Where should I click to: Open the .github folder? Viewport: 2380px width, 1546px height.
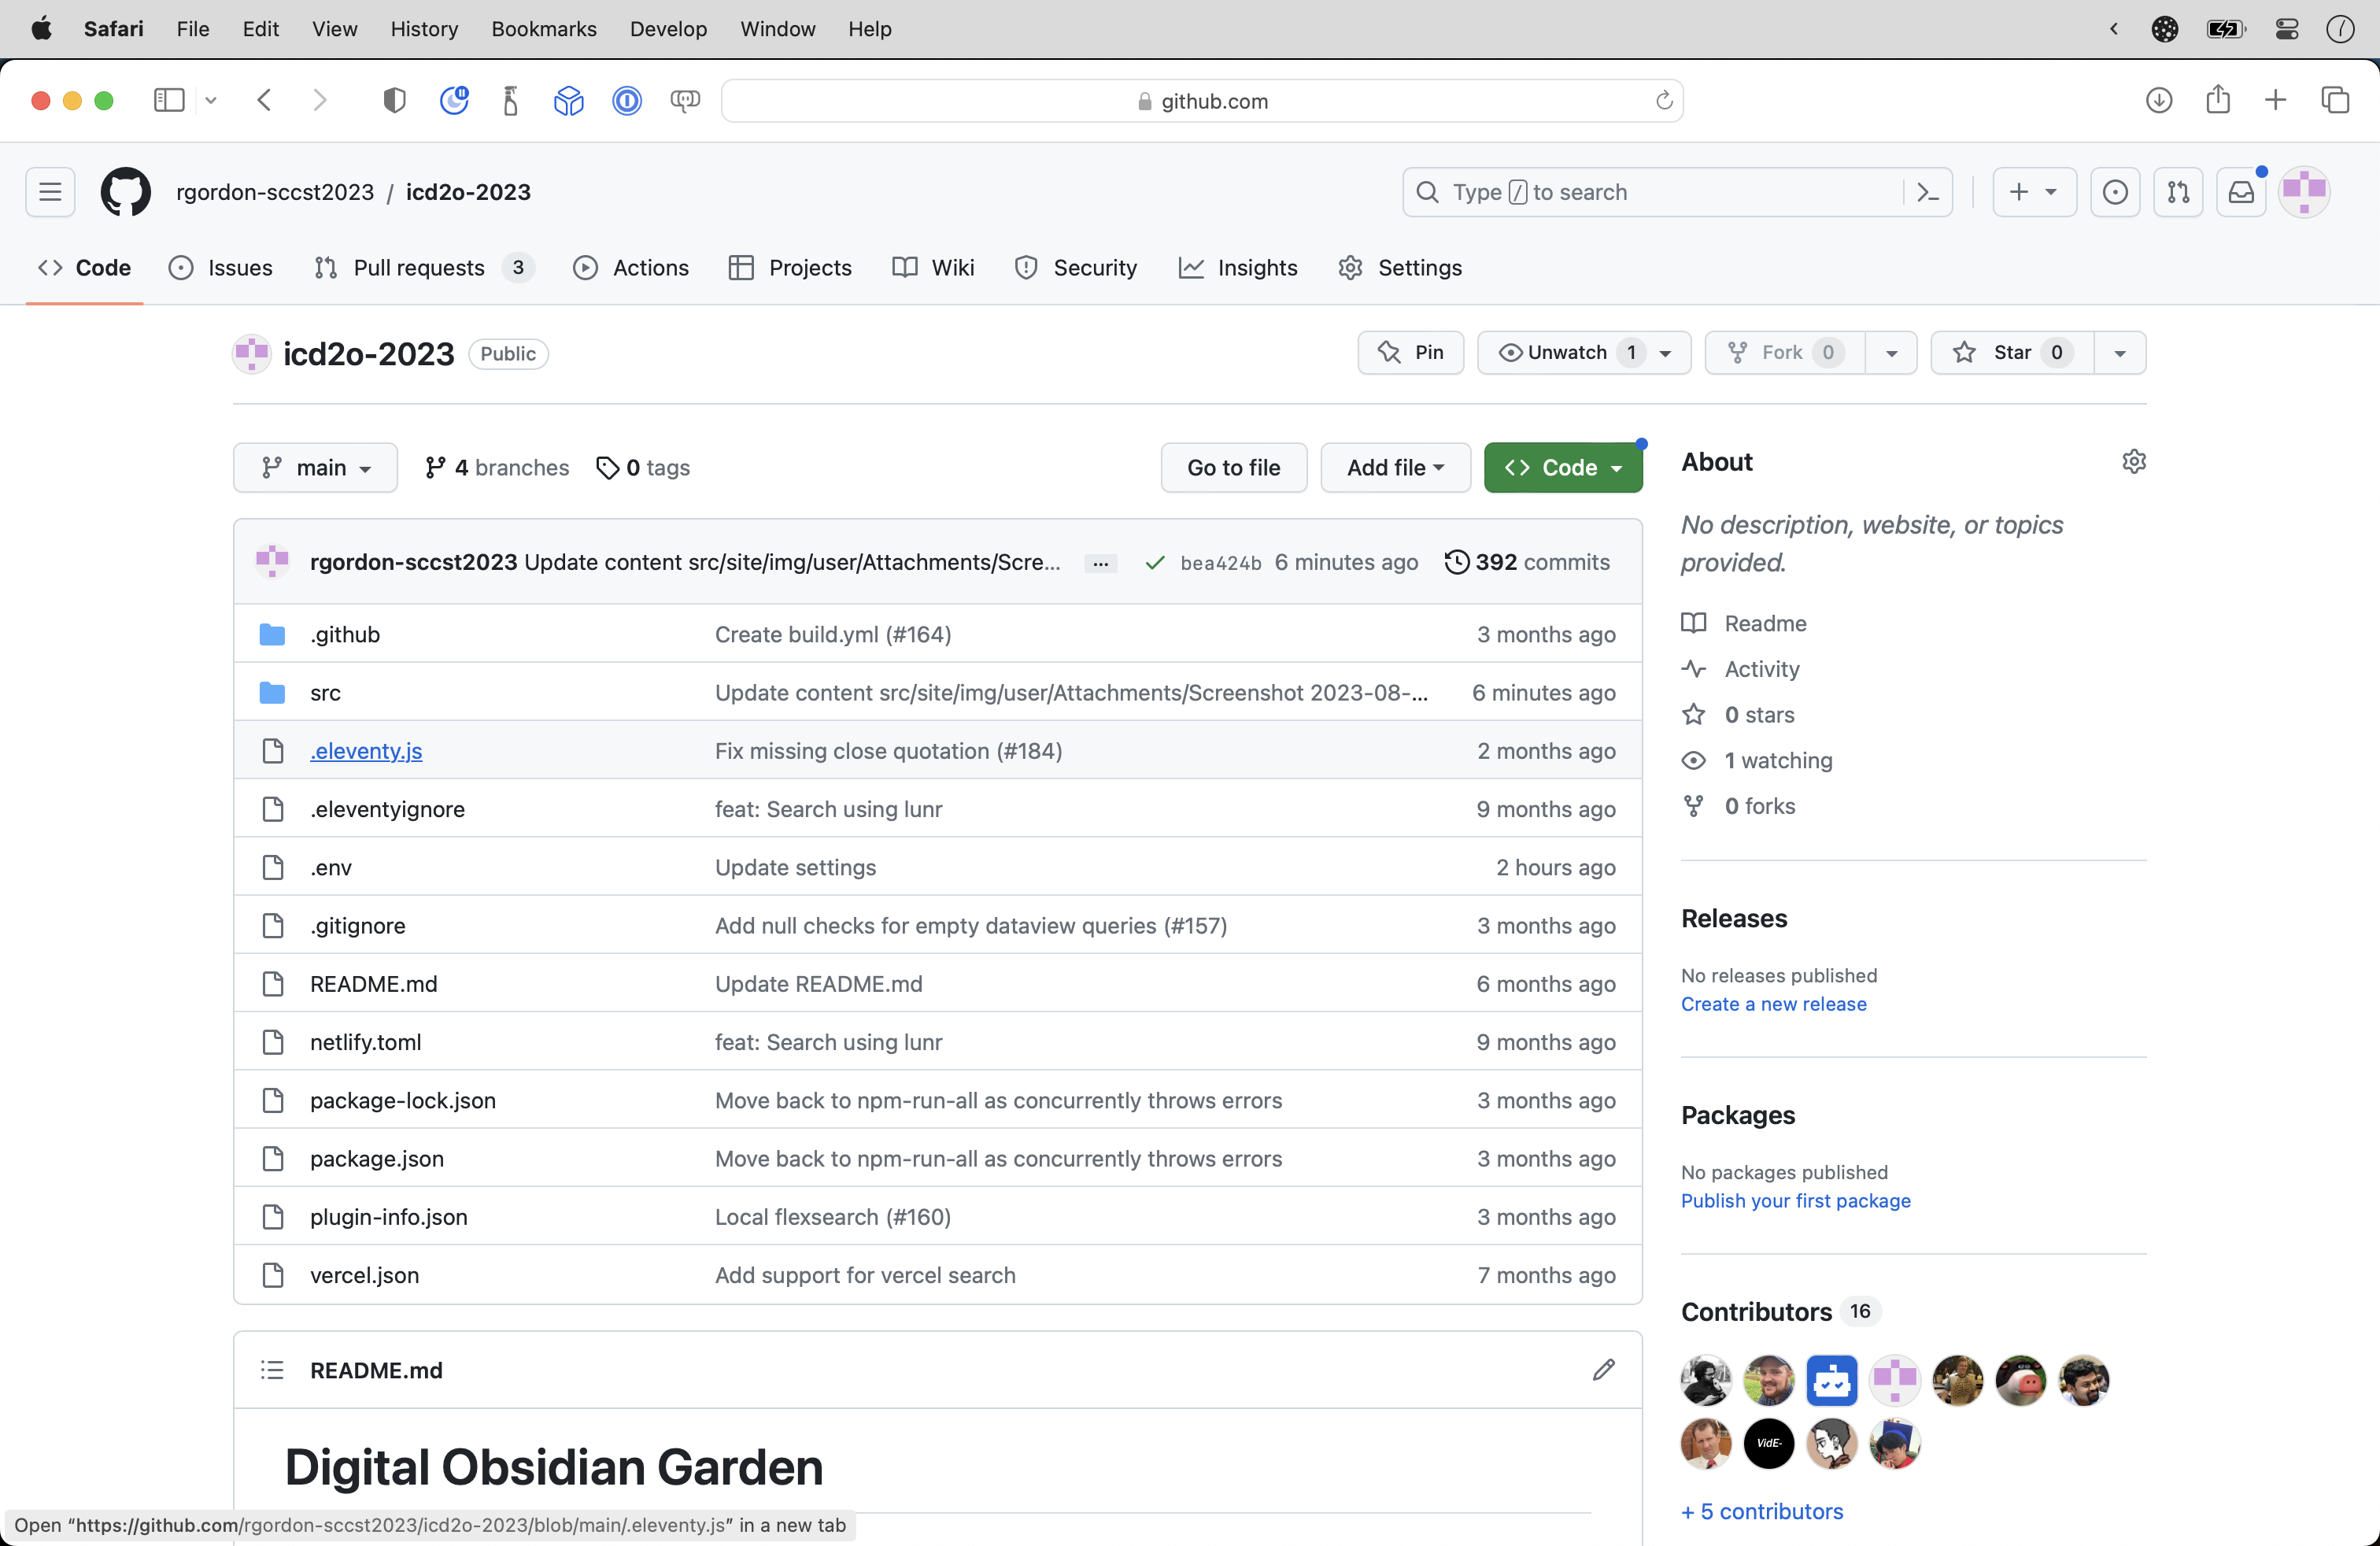click(x=345, y=635)
